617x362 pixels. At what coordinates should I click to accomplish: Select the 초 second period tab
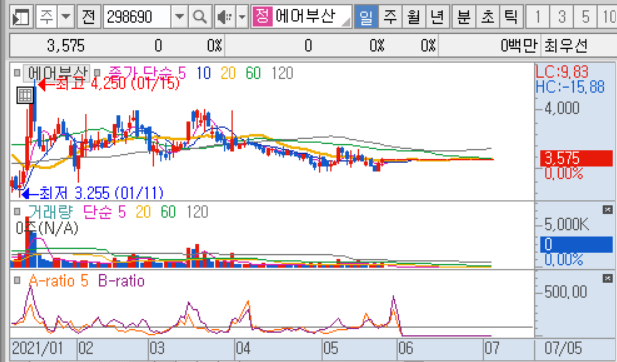tap(488, 17)
